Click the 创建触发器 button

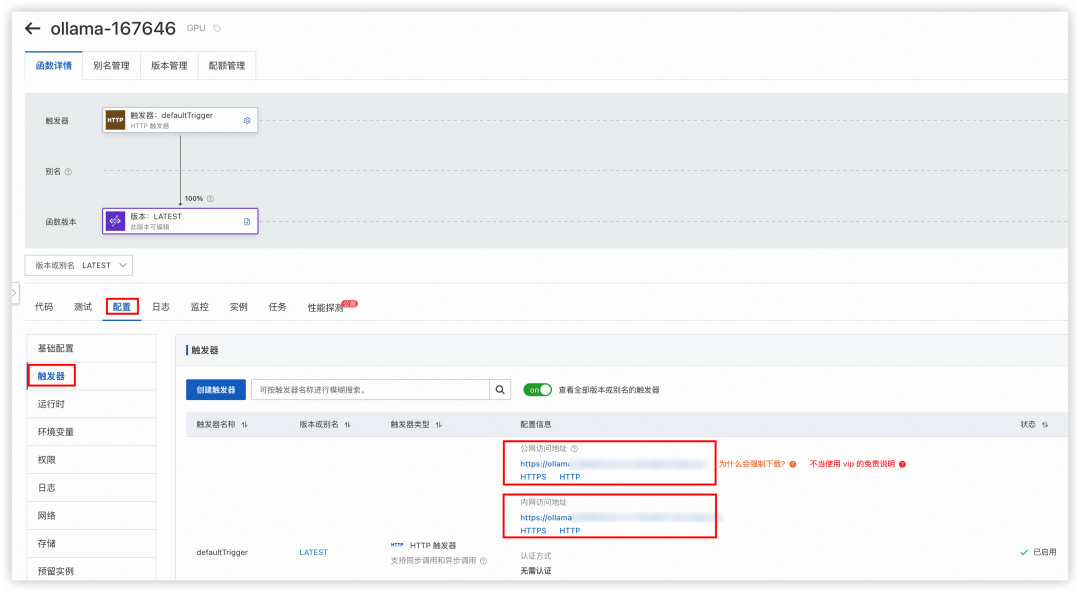(216, 389)
